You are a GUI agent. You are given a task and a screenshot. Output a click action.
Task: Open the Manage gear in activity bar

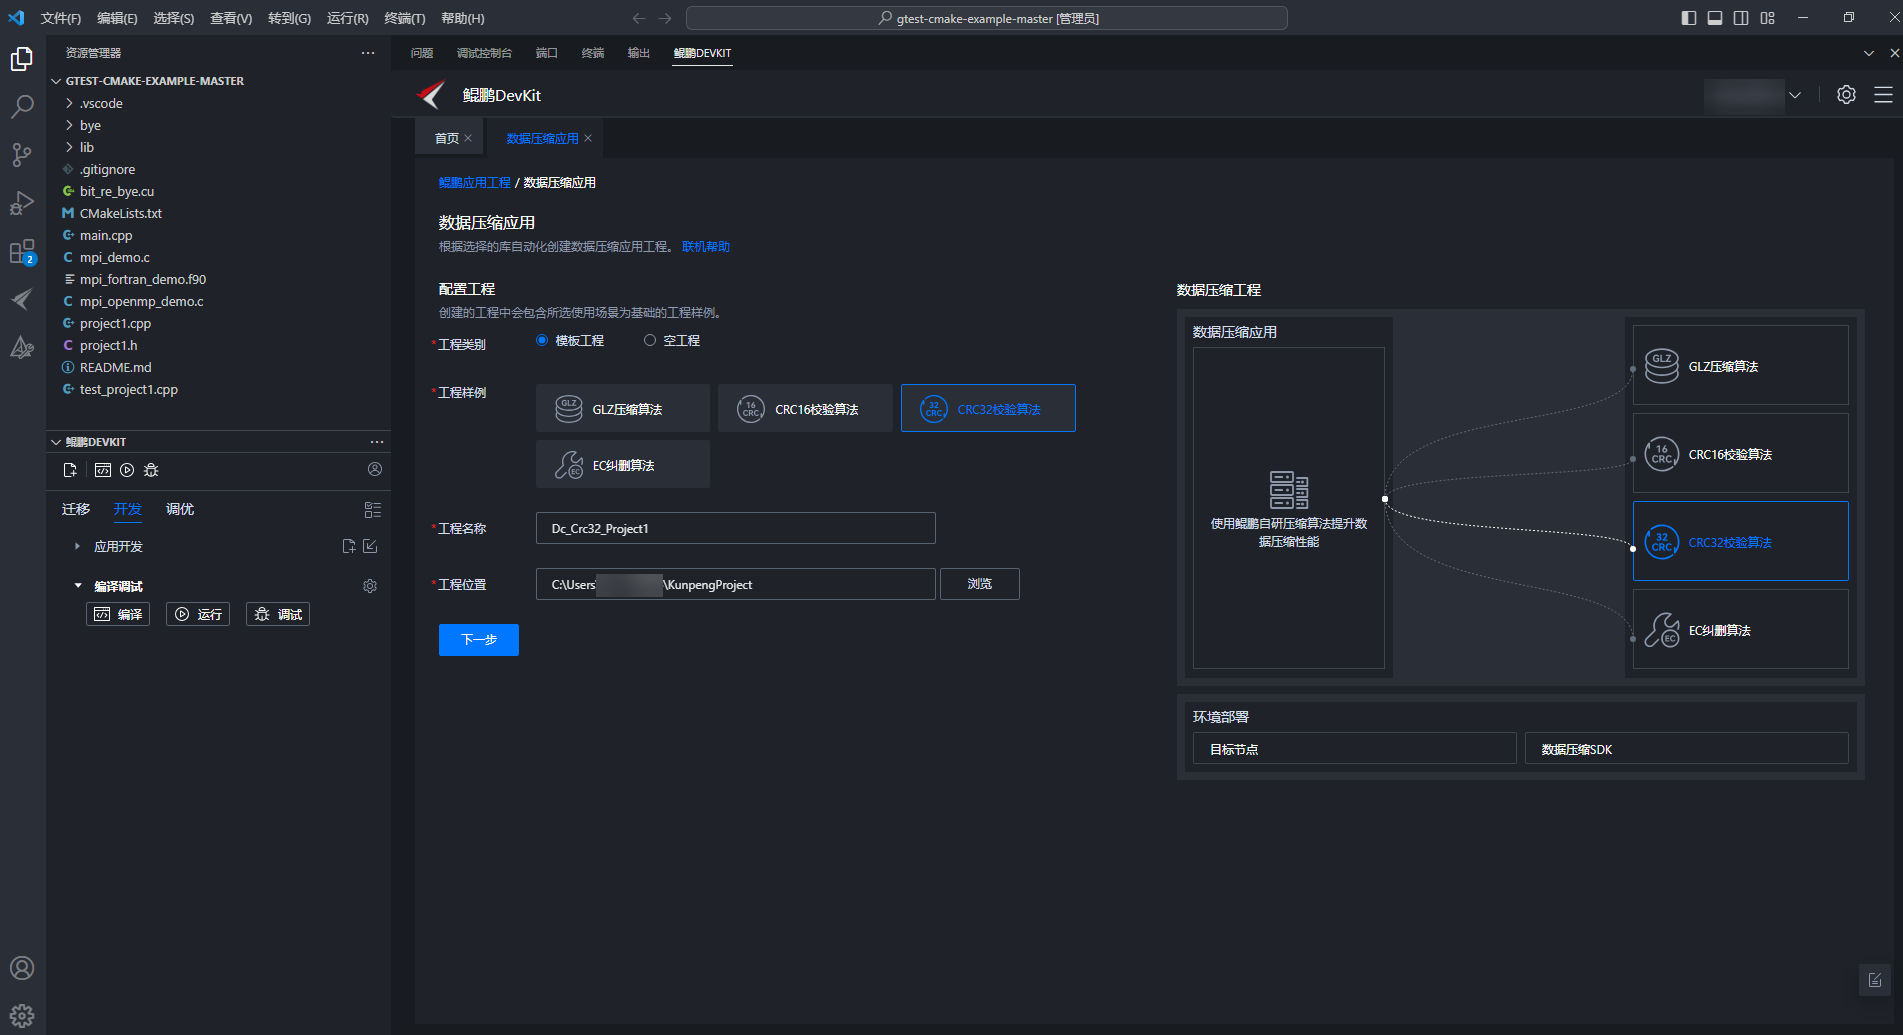pyautogui.click(x=22, y=1016)
